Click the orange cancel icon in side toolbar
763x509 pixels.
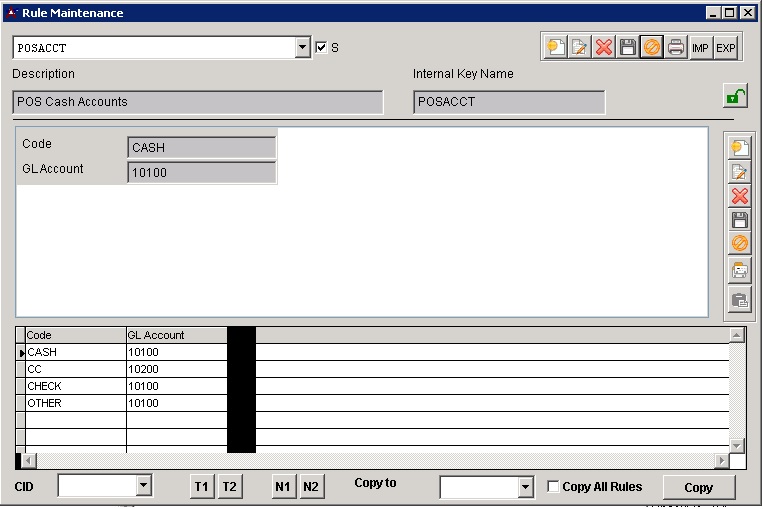(x=740, y=244)
